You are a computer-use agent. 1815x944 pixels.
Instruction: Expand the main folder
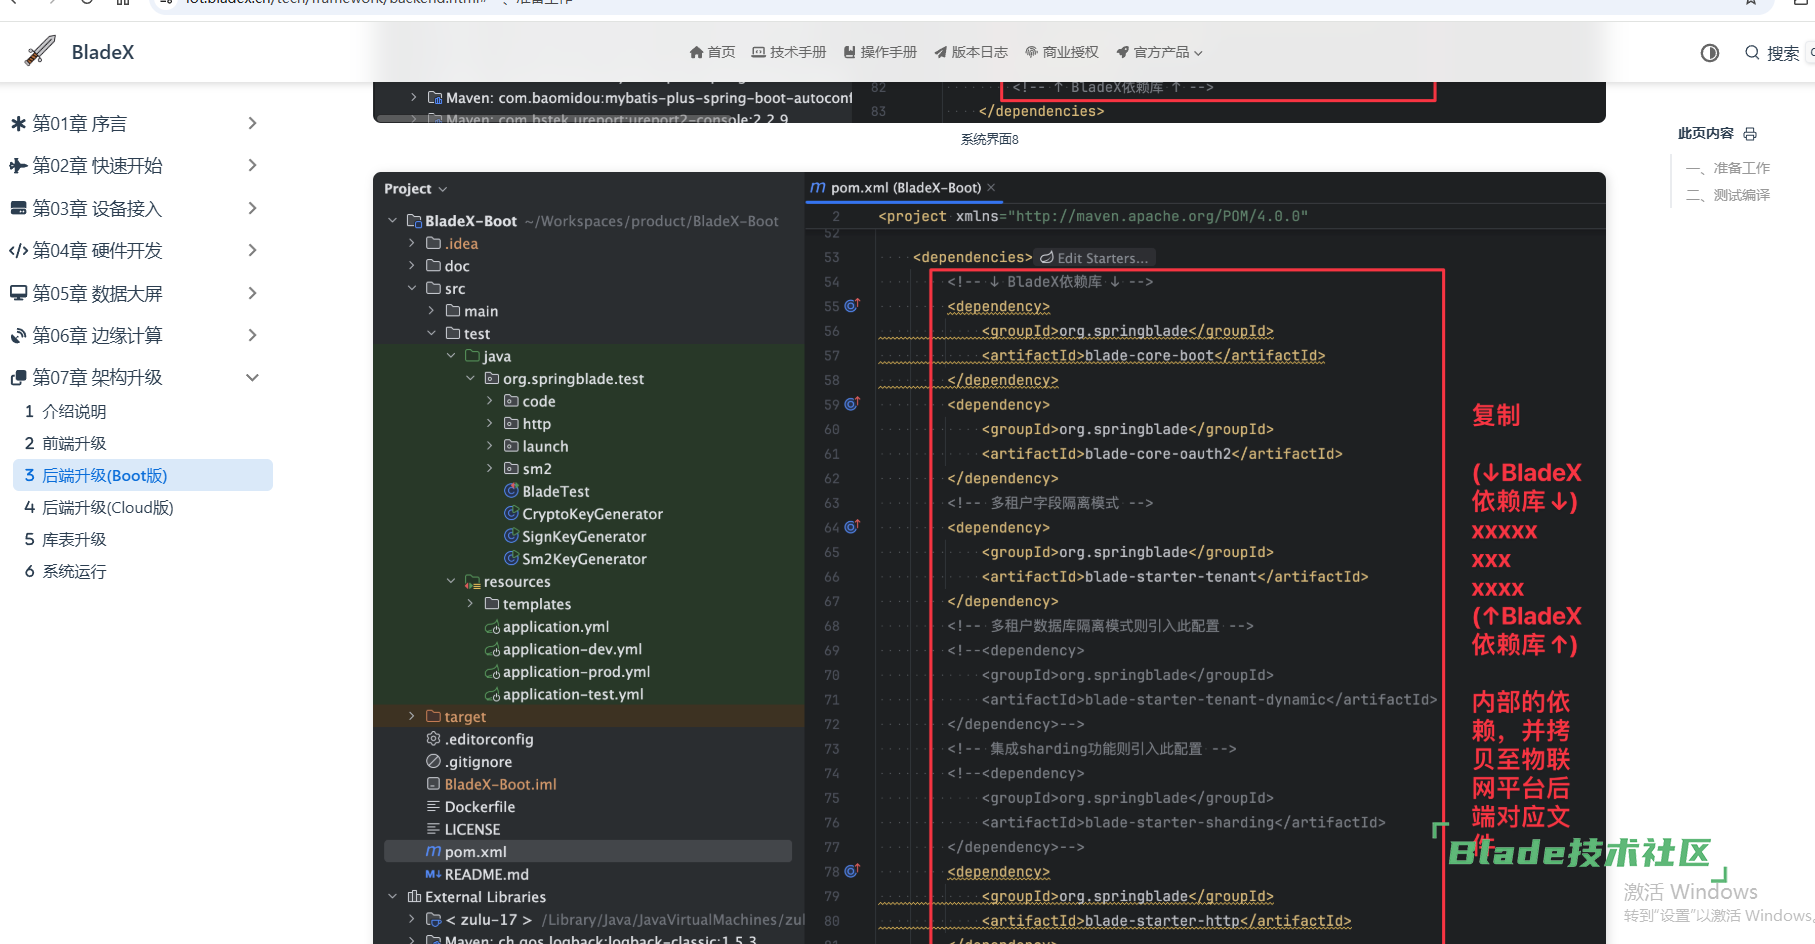[431, 311]
